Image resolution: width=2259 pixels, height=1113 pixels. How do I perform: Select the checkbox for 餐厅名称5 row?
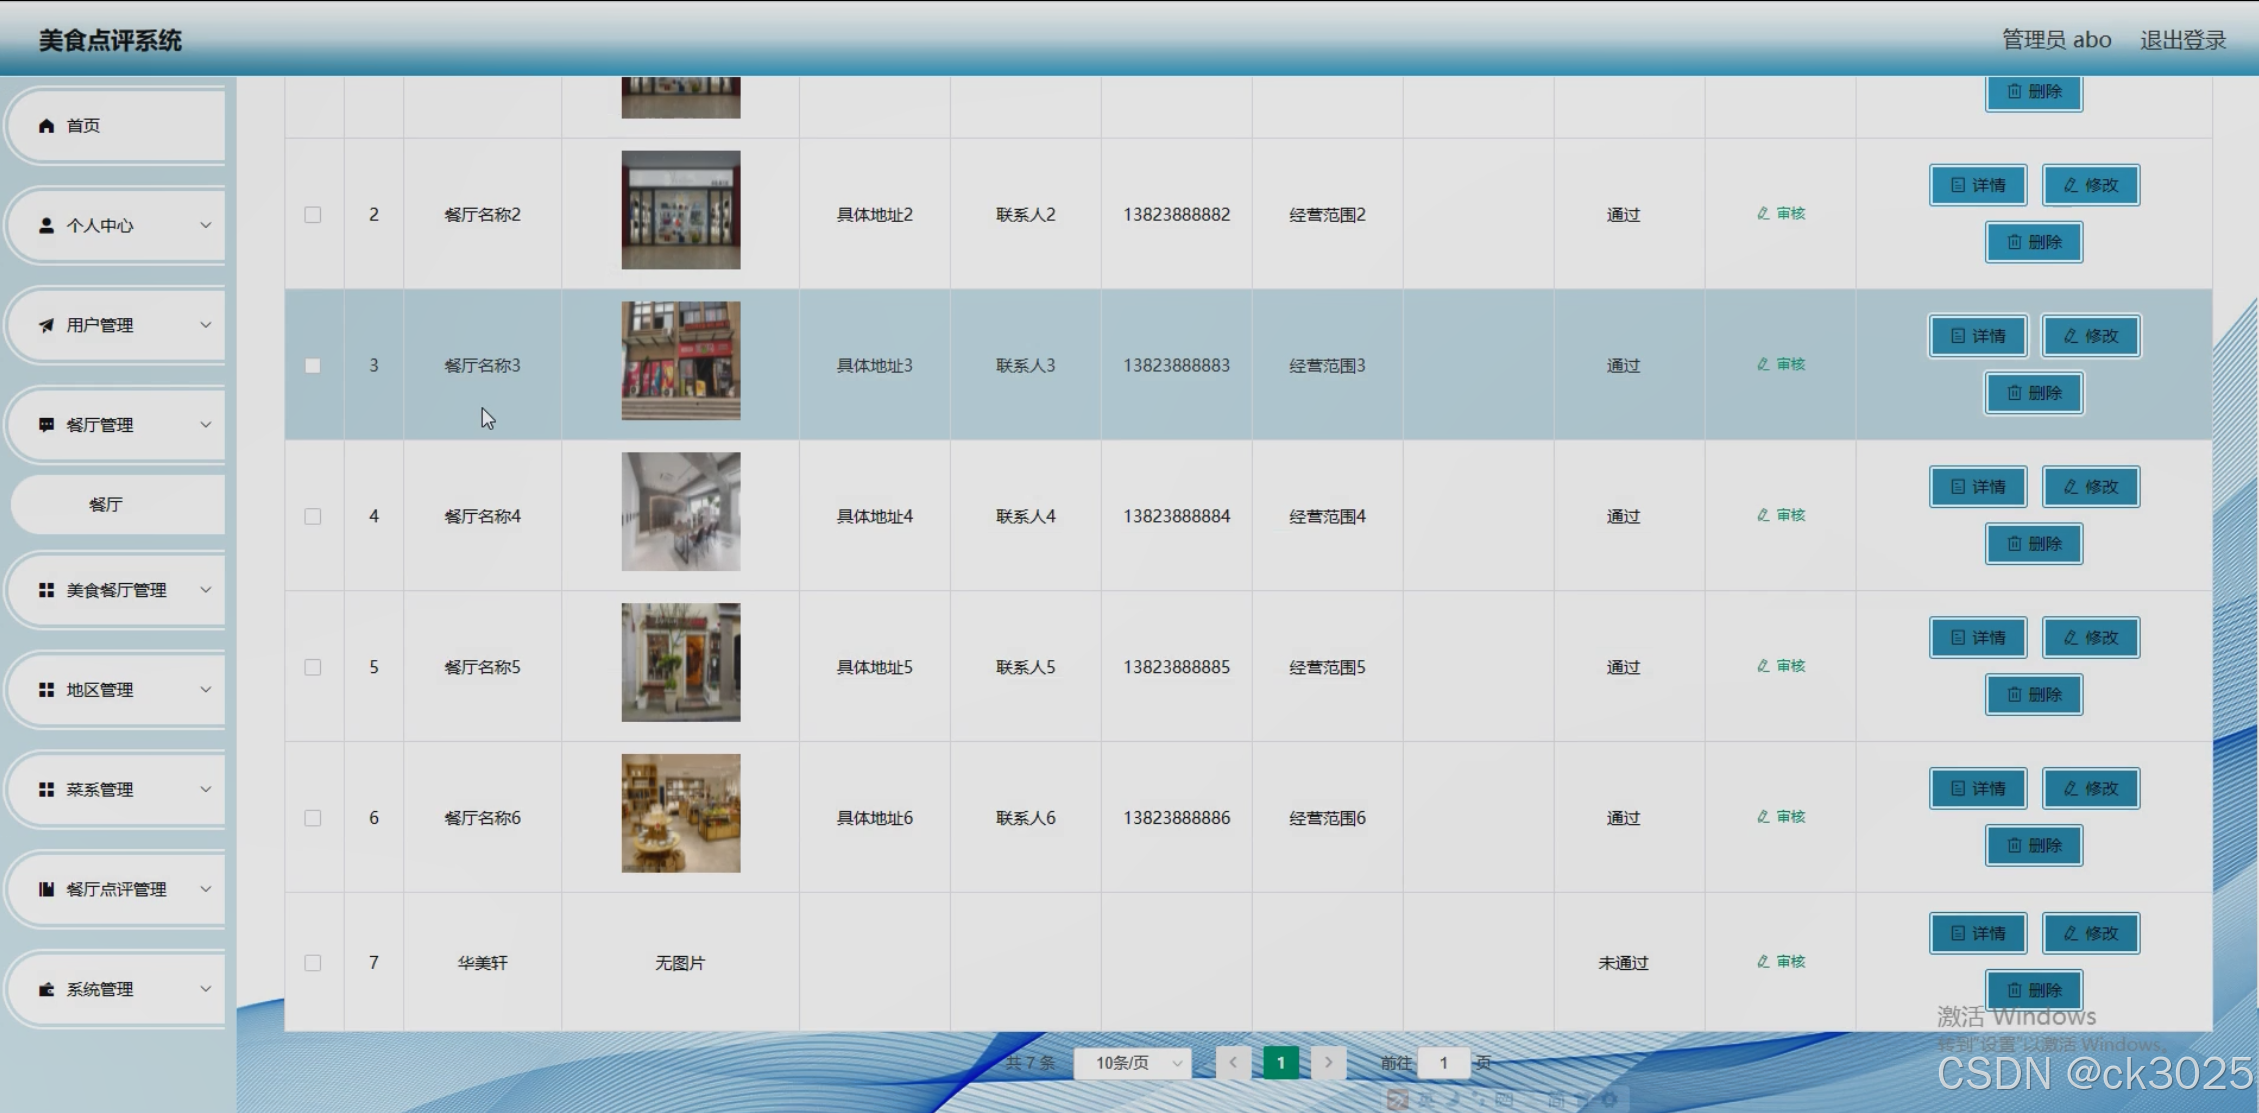tap(313, 667)
